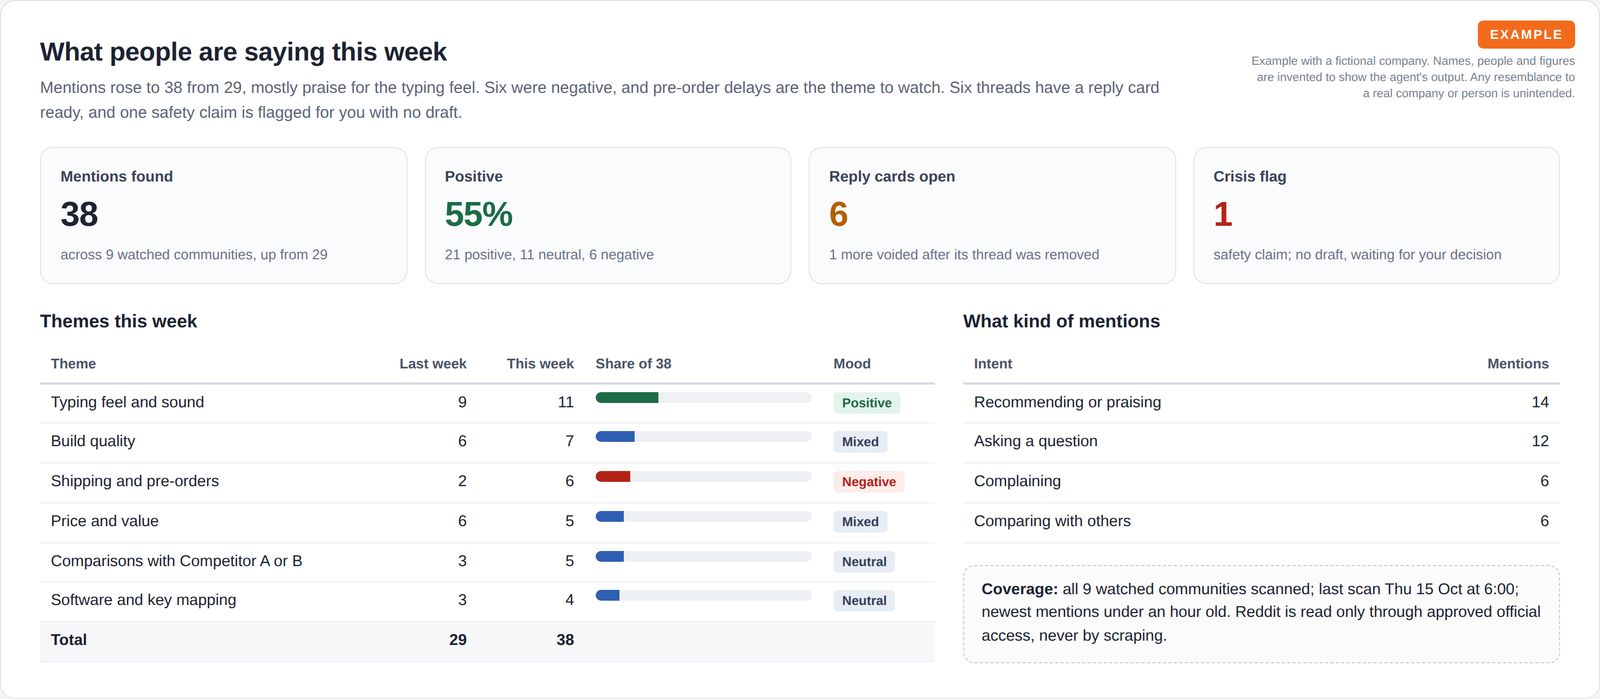Select the Build quality theme row

pyautogui.click(x=487, y=442)
